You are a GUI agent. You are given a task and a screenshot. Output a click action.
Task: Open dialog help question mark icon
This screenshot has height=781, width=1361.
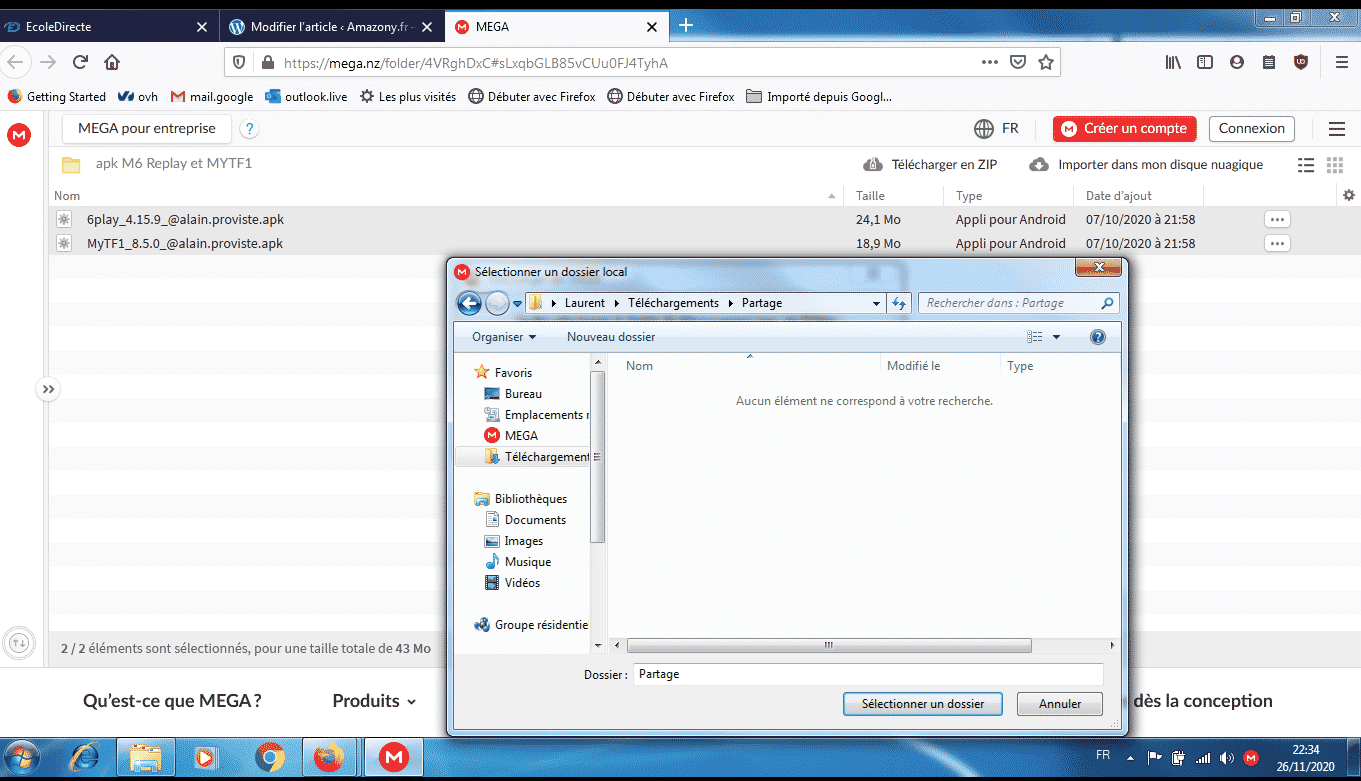[x=1097, y=338]
